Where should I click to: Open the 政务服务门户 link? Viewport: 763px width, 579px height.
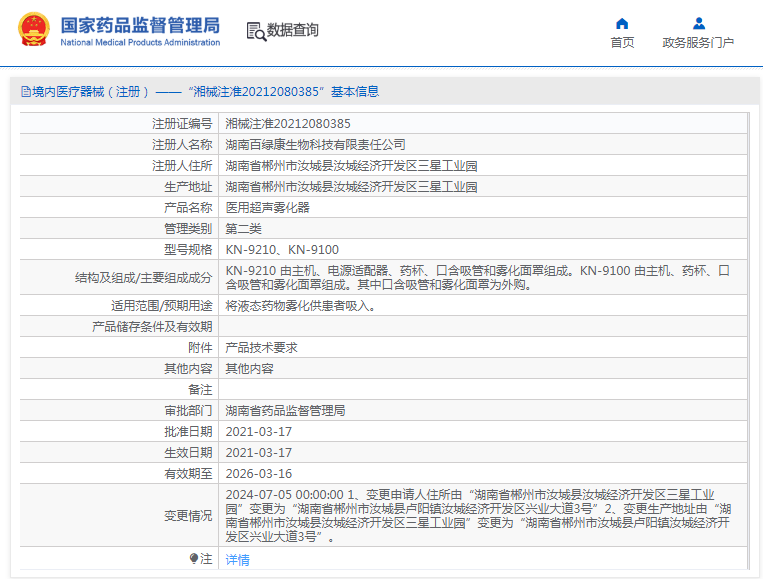(x=698, y=42)
